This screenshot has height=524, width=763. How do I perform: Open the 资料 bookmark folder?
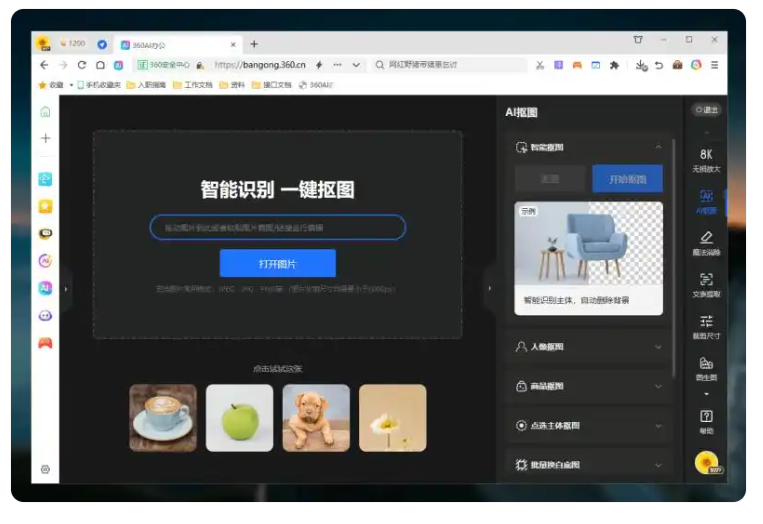(x=232, y=85)
